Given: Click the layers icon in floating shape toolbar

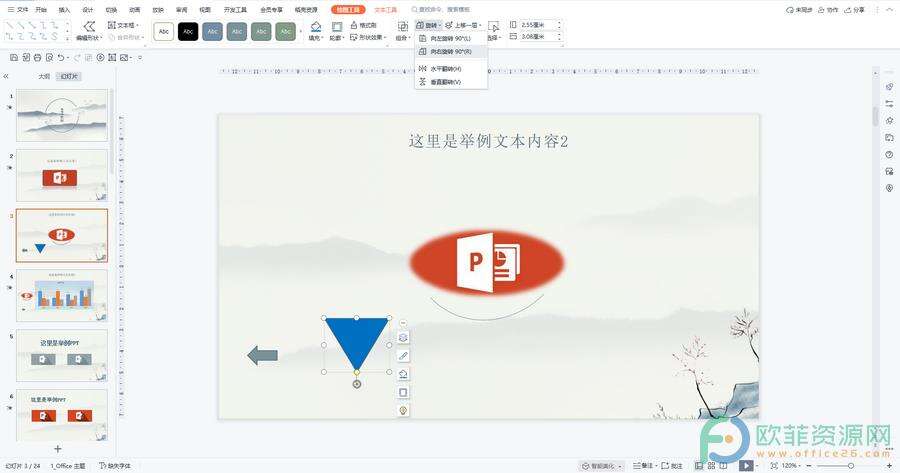Looking at the screenshot, I should pos(403,338).
